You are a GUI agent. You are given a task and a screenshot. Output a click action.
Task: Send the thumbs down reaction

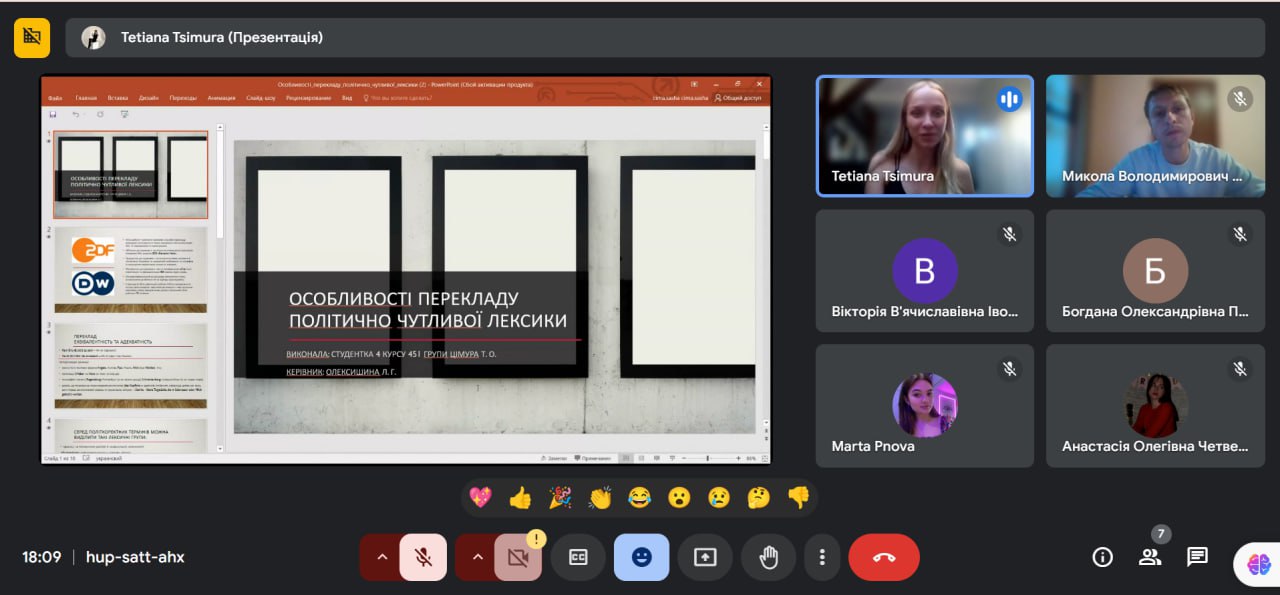click(x=798, y=497)
